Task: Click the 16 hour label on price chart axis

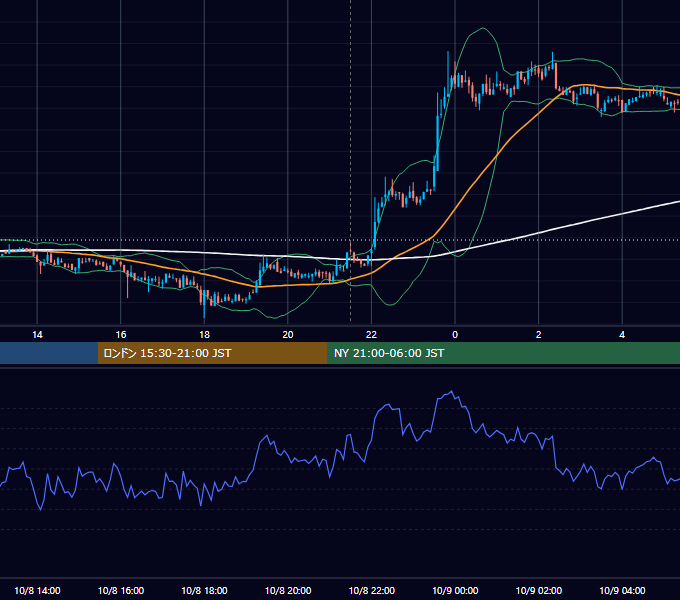Action: coord(121,335)
